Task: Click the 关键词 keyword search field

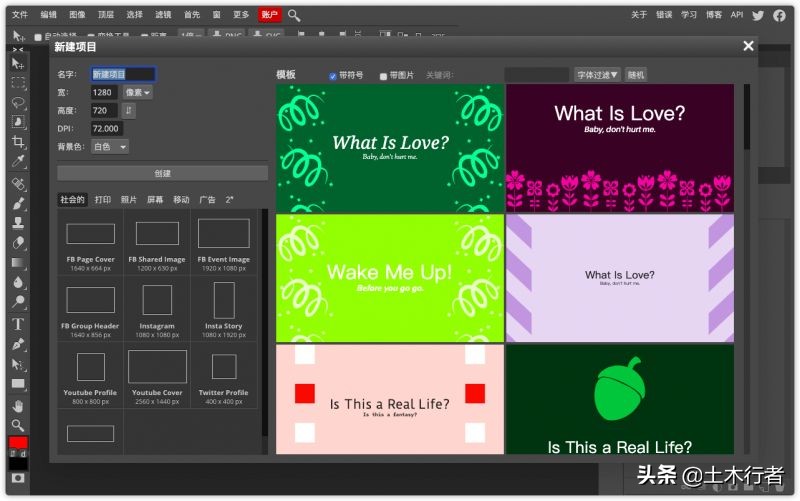Action: [537, 75]
